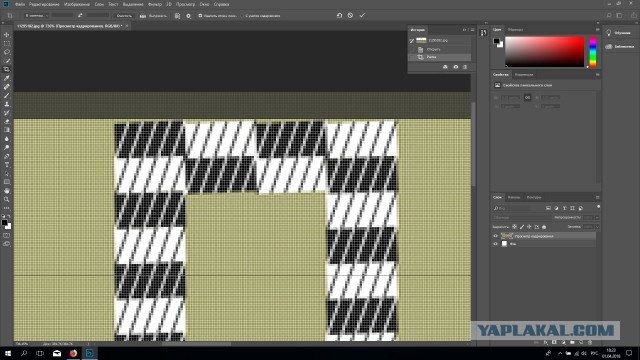640x360 pixels.
Task: Click the straighten level icon
Action: point(143,16)
